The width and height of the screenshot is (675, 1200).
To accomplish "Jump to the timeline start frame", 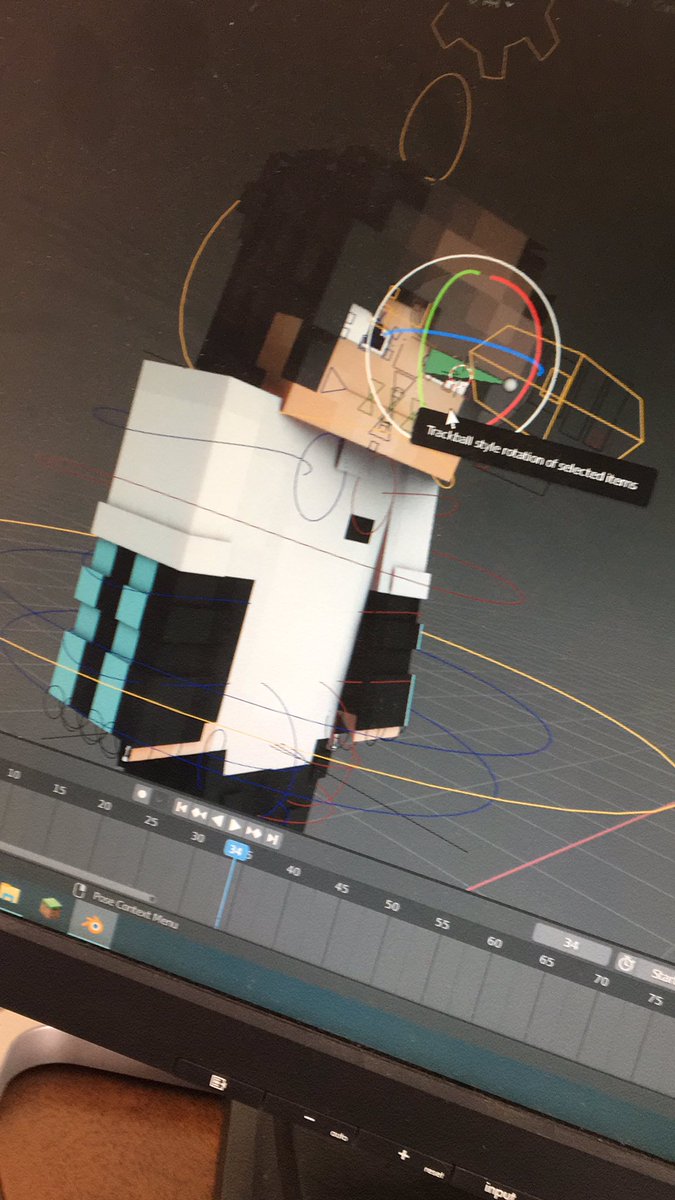I will pos(181,808).
